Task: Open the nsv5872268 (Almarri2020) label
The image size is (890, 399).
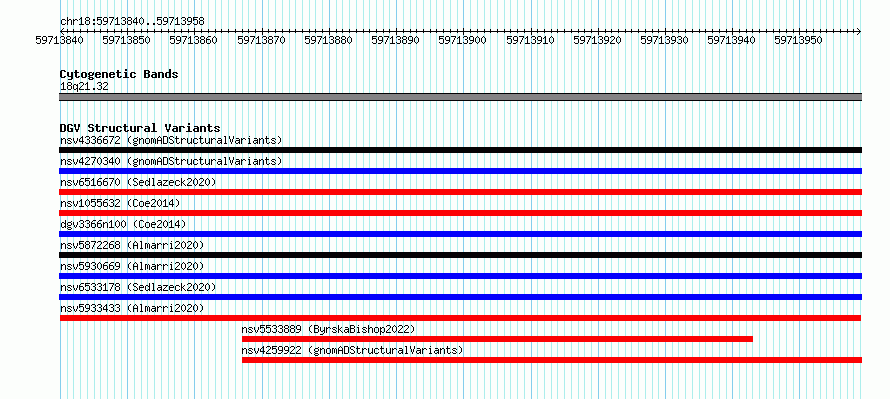Action: click(x=132, y=245)
